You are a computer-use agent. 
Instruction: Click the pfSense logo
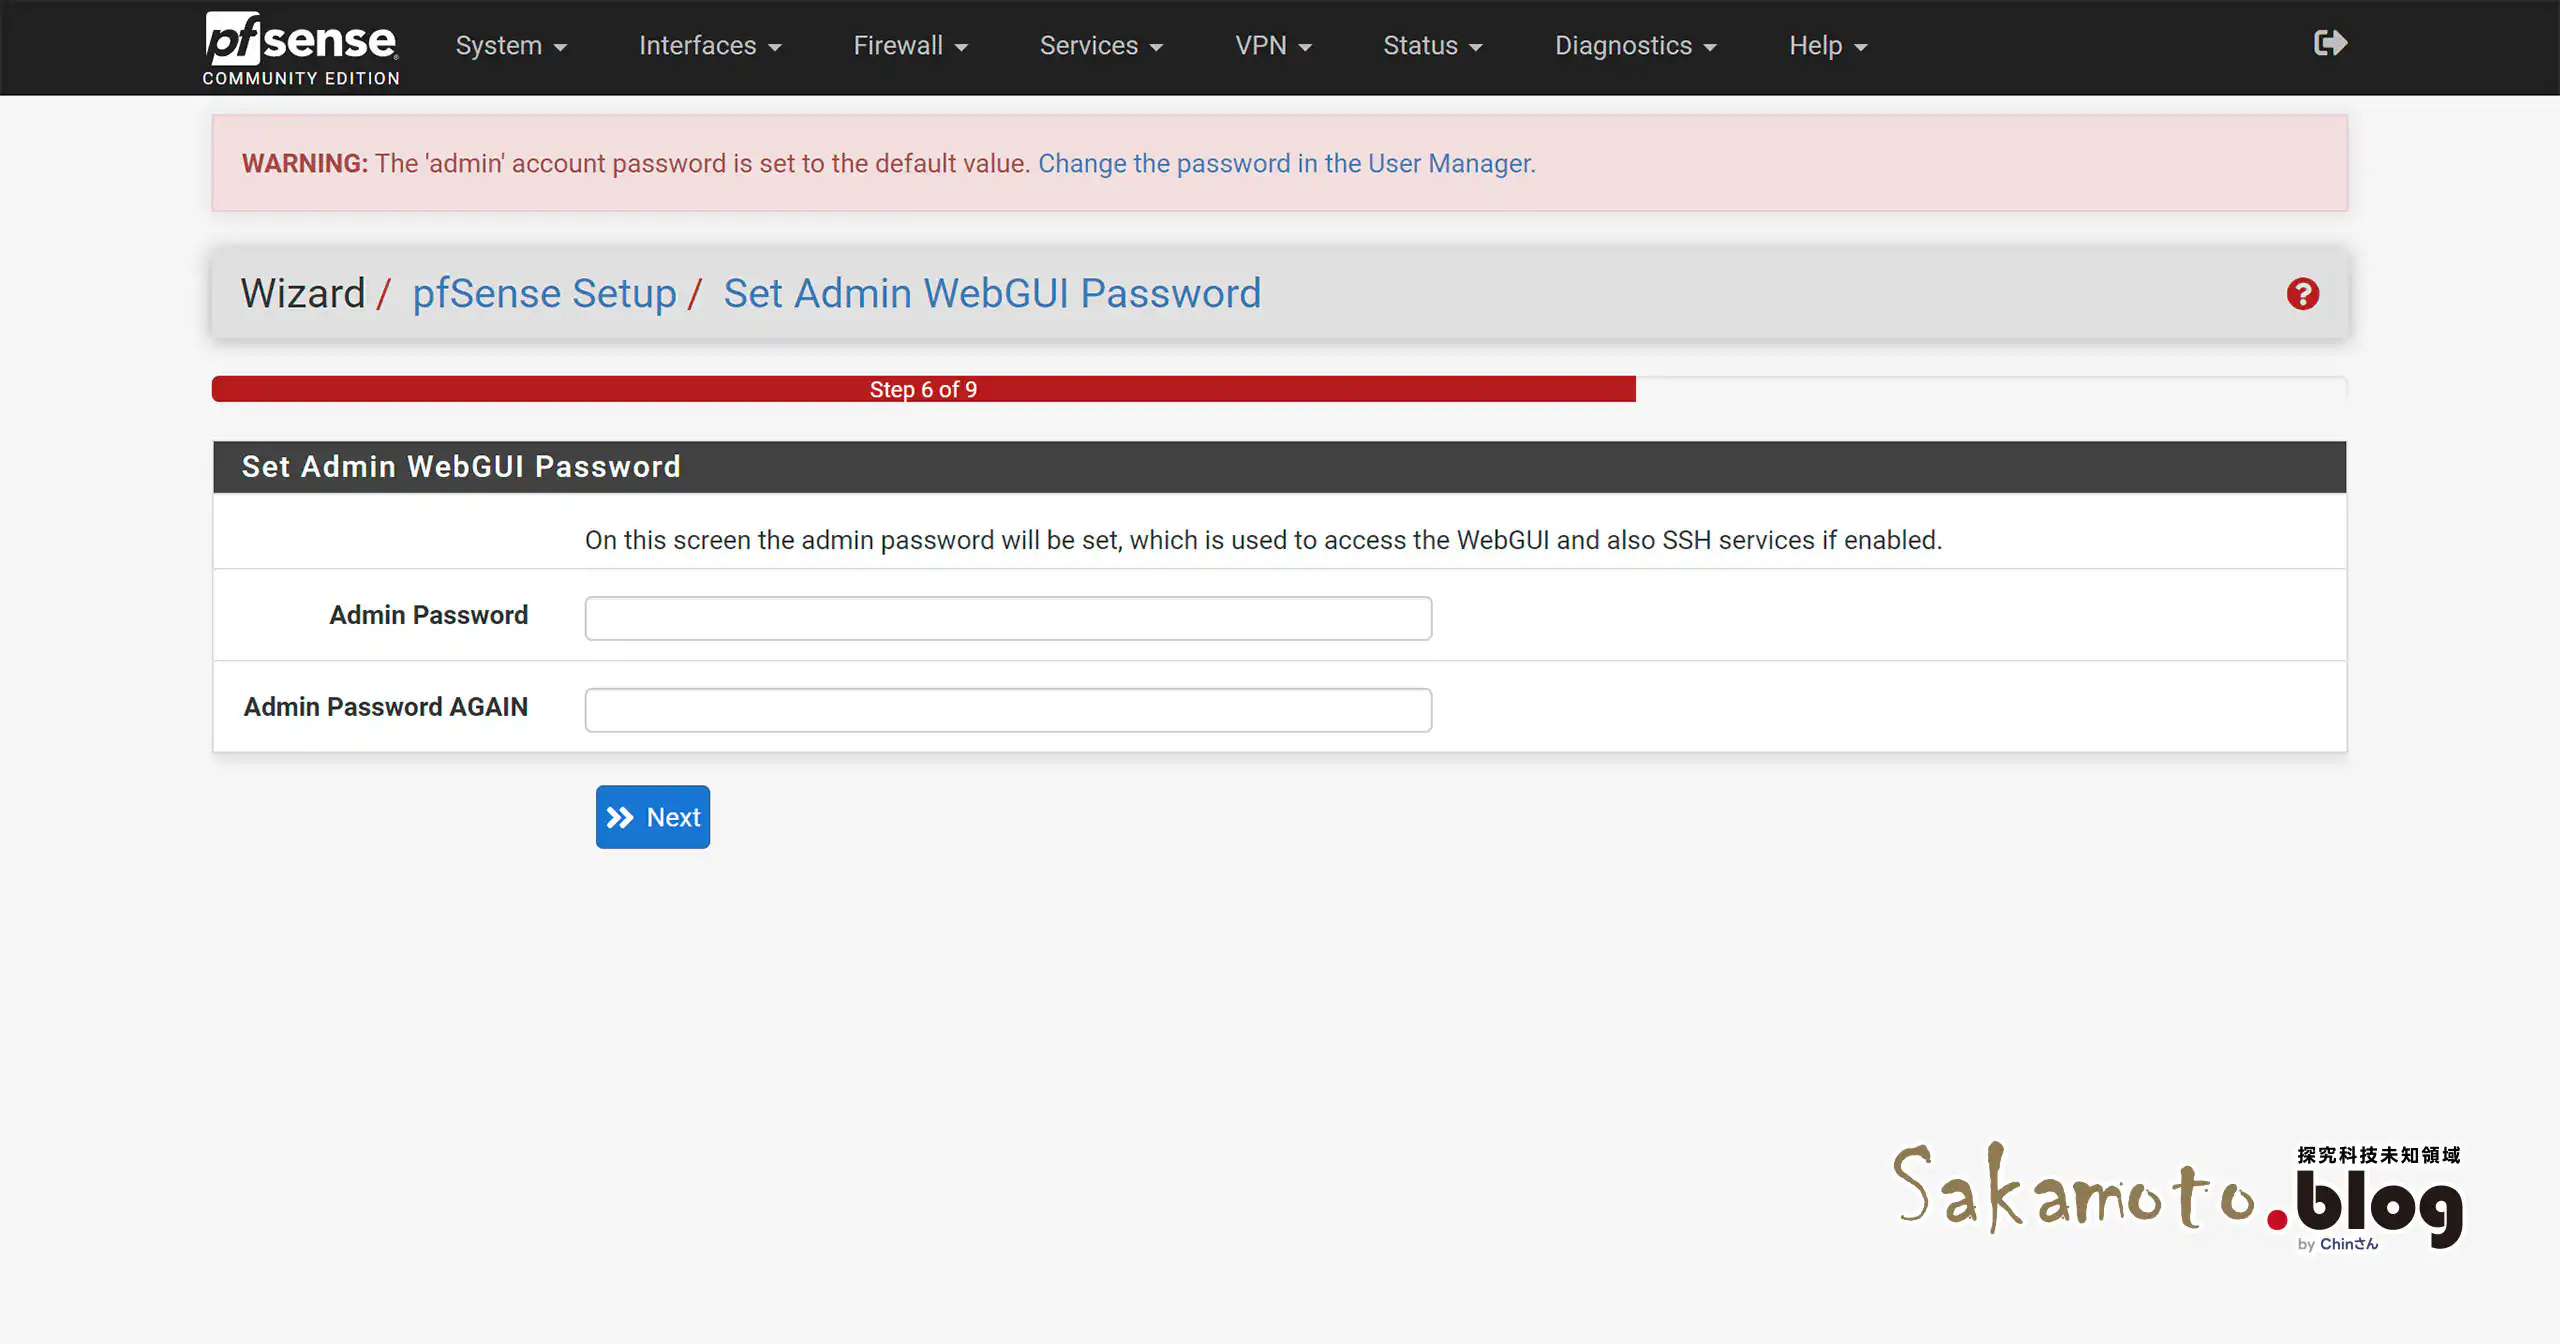[x=300, y=40]
